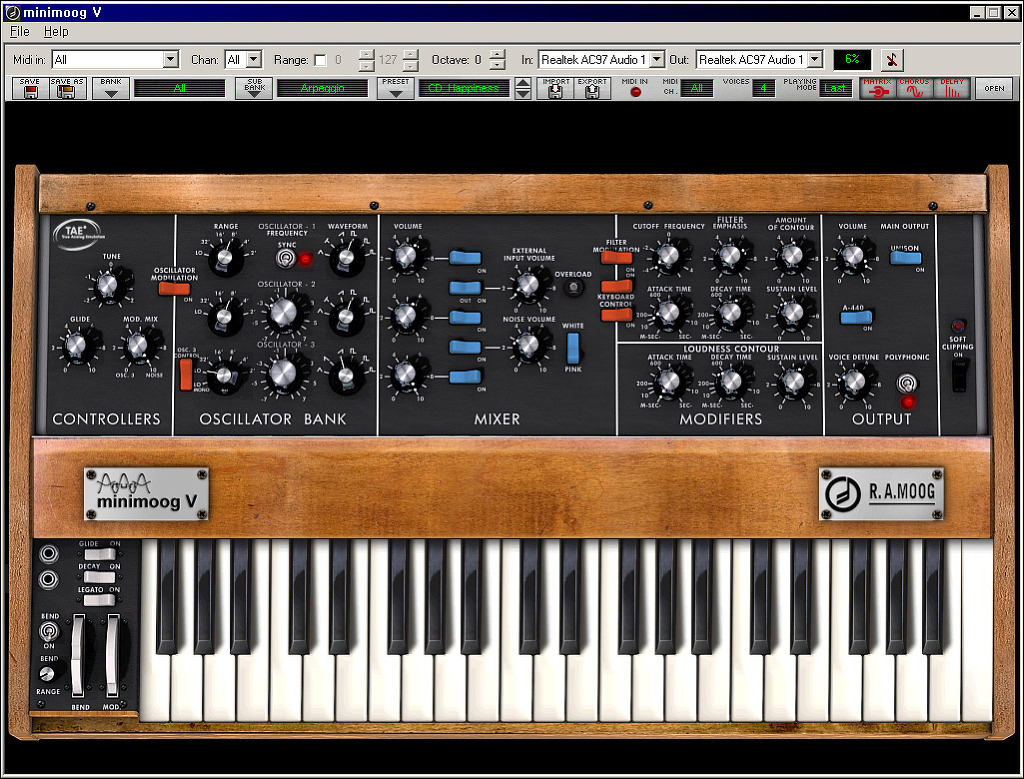The height and width of the screenshot is (779, 1024).
Task: Click the OPEN button in toolbar
Action: (994, 89)
